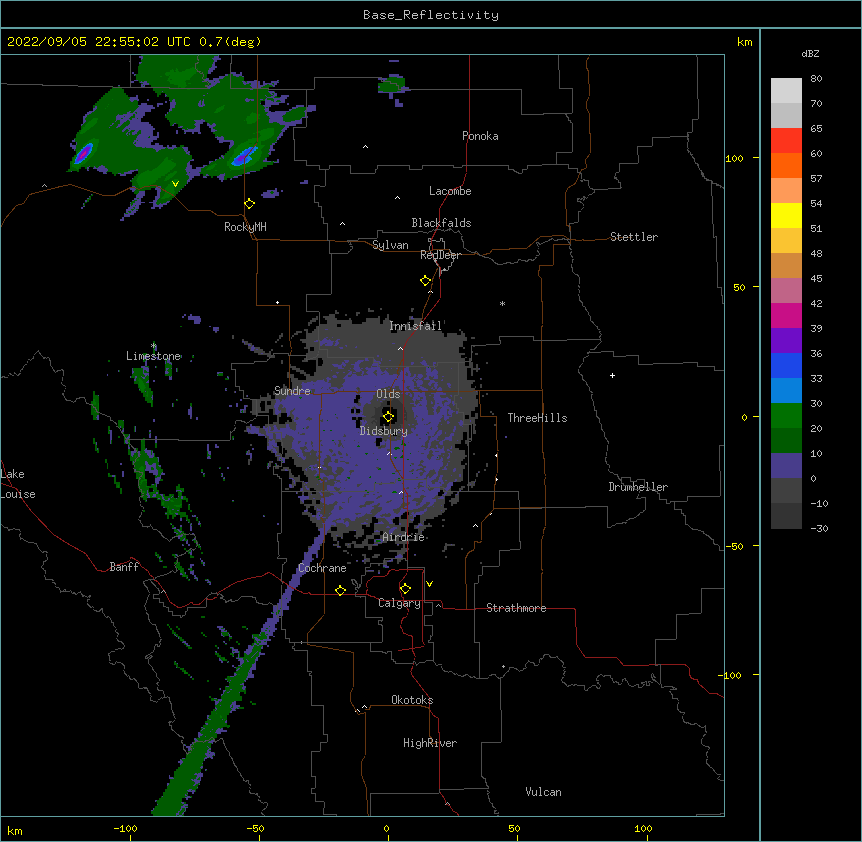Click the -30 value at legend bottom
Screen dimensions: 862x842
click(x=819, y=529)
